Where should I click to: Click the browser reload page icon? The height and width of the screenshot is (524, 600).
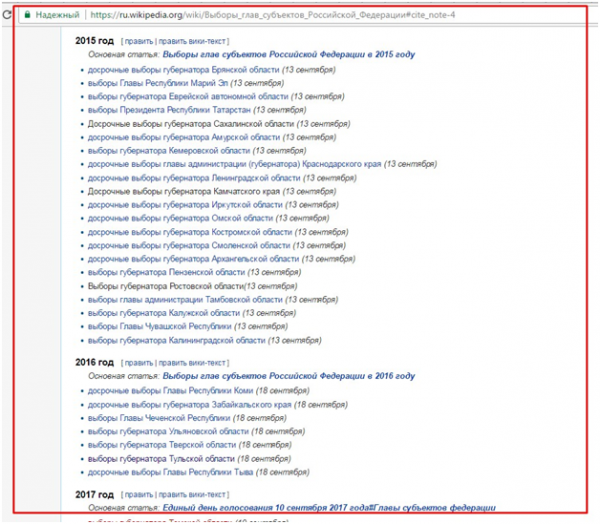[10, 16]
